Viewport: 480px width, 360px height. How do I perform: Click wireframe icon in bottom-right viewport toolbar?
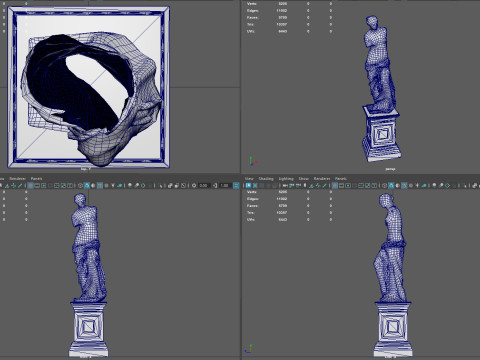(384, 185)
